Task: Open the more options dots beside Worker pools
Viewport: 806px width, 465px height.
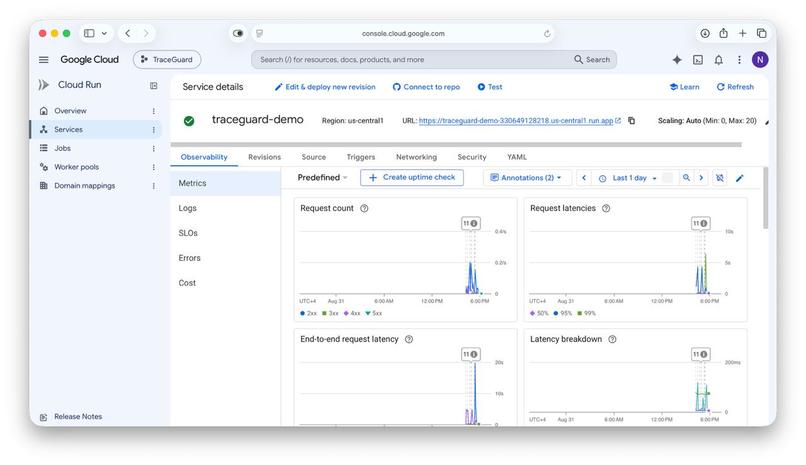Action: pos(153,167)
